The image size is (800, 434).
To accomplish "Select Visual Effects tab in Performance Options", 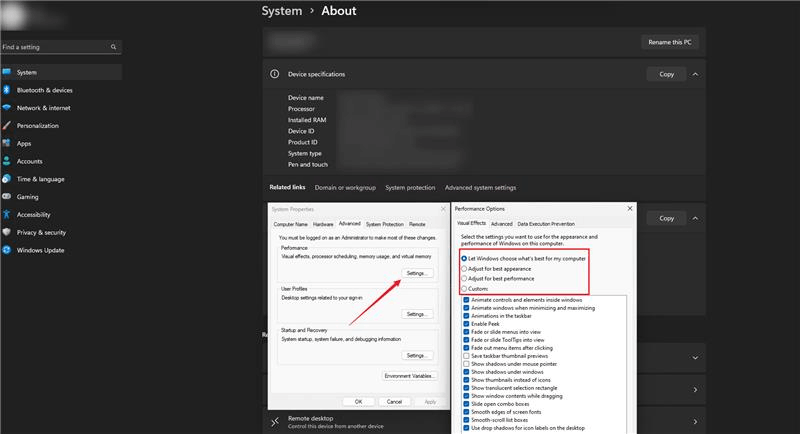I will 471,223.
